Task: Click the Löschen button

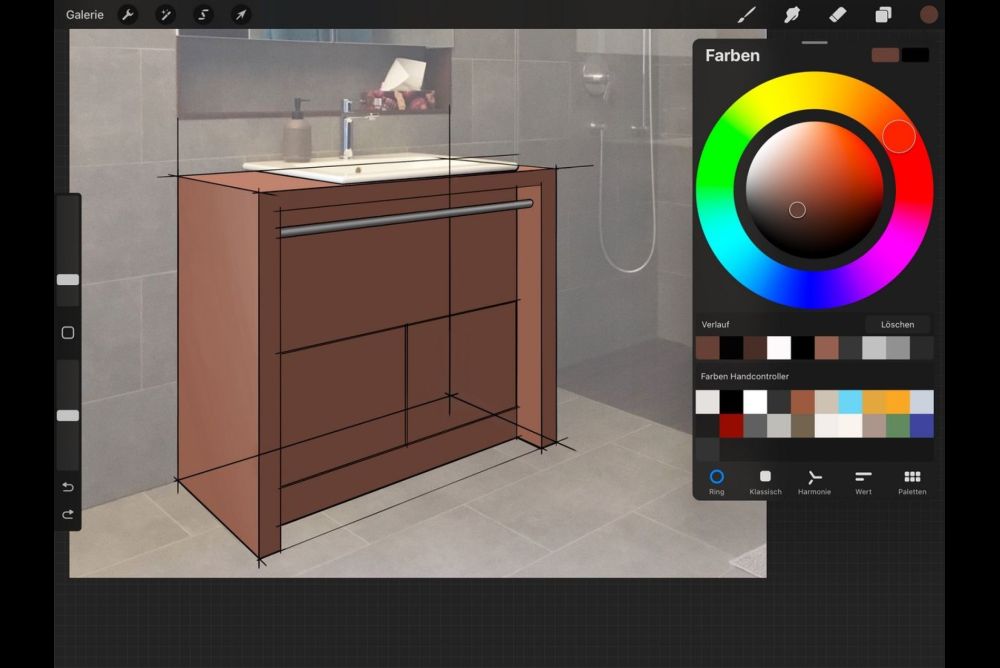Action: (x=897, y=325)
